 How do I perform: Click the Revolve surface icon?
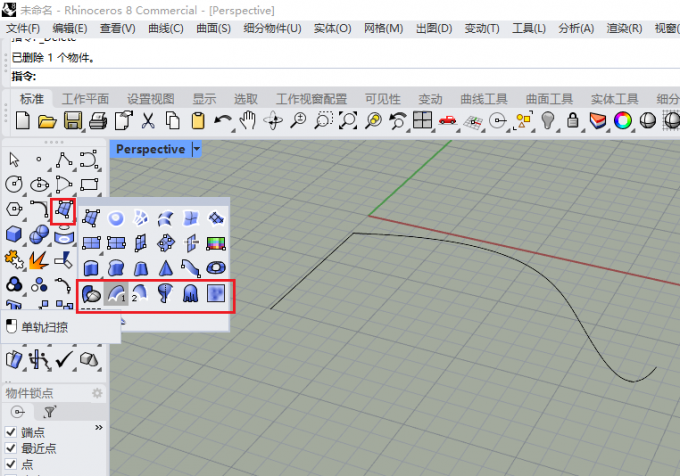click(x=165, y=293)
